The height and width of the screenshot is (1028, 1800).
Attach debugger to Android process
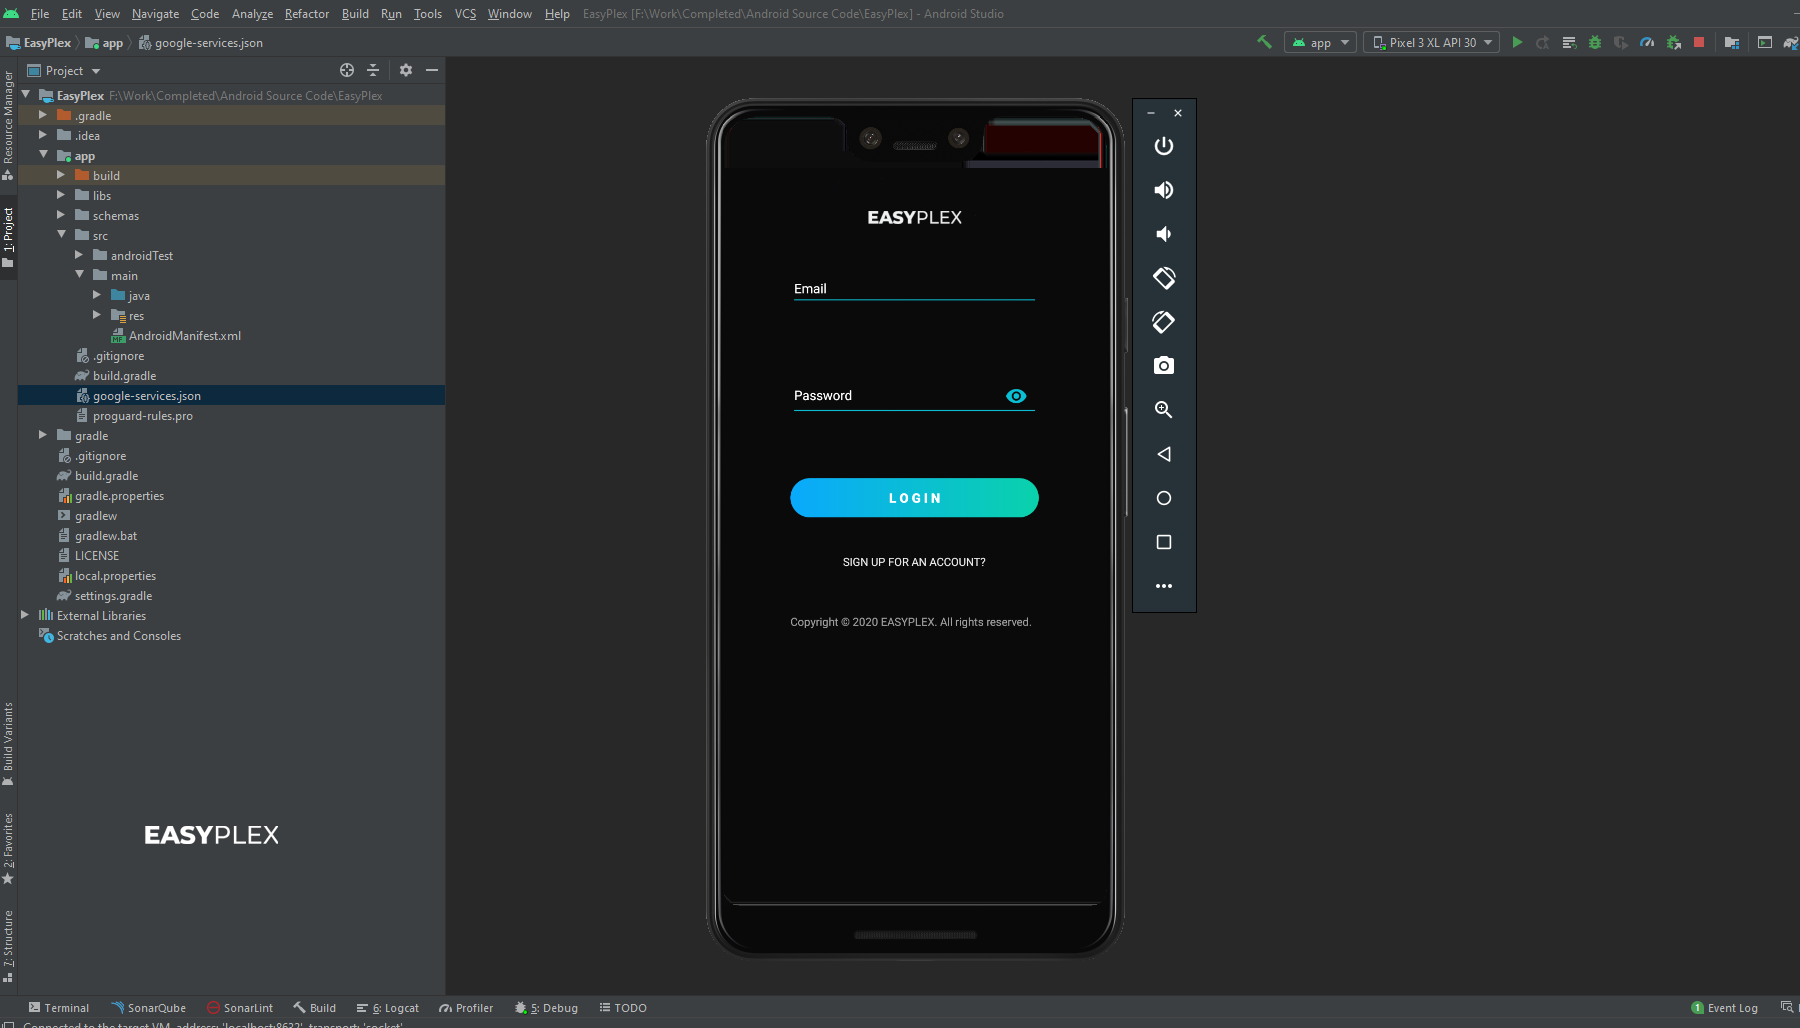[1672, 42]
